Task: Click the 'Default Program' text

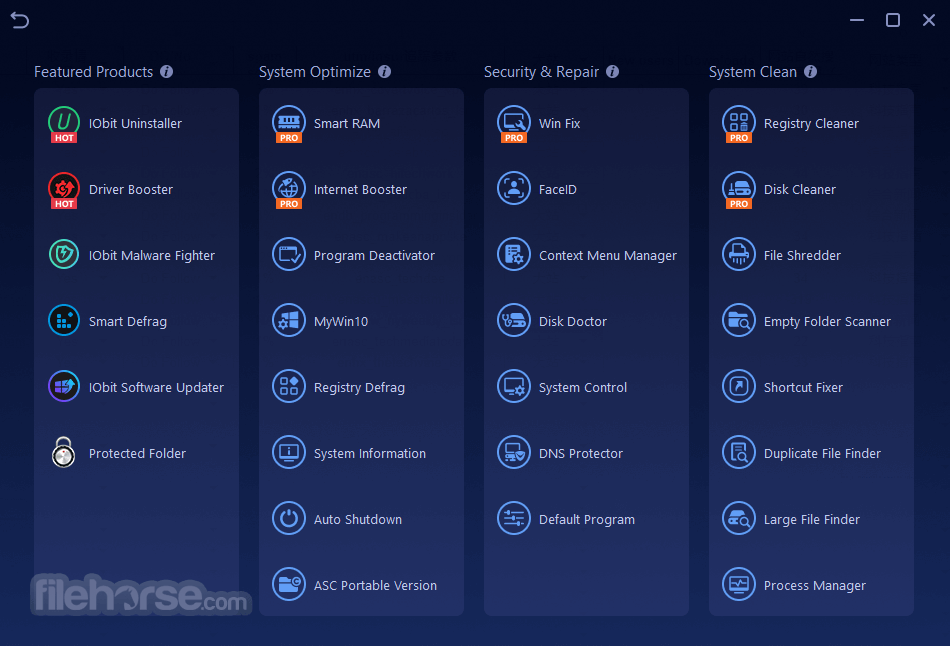Action: click(586, 520)
